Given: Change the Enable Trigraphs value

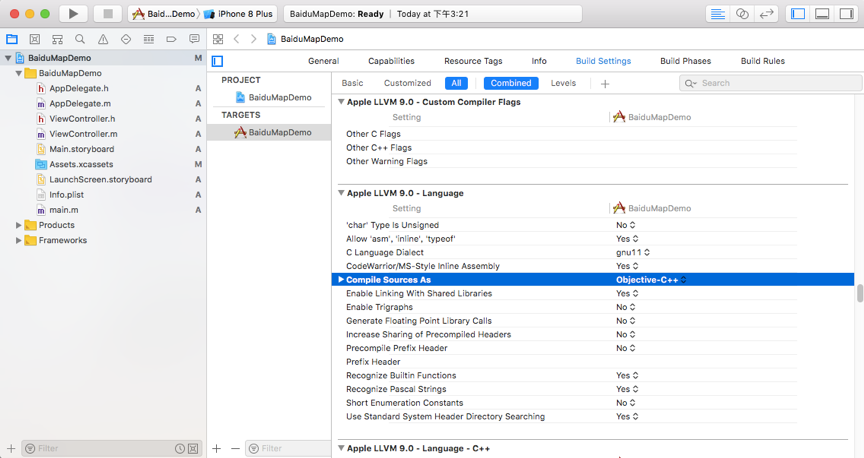Looking at the screenshot, I should tap(625, 307).
